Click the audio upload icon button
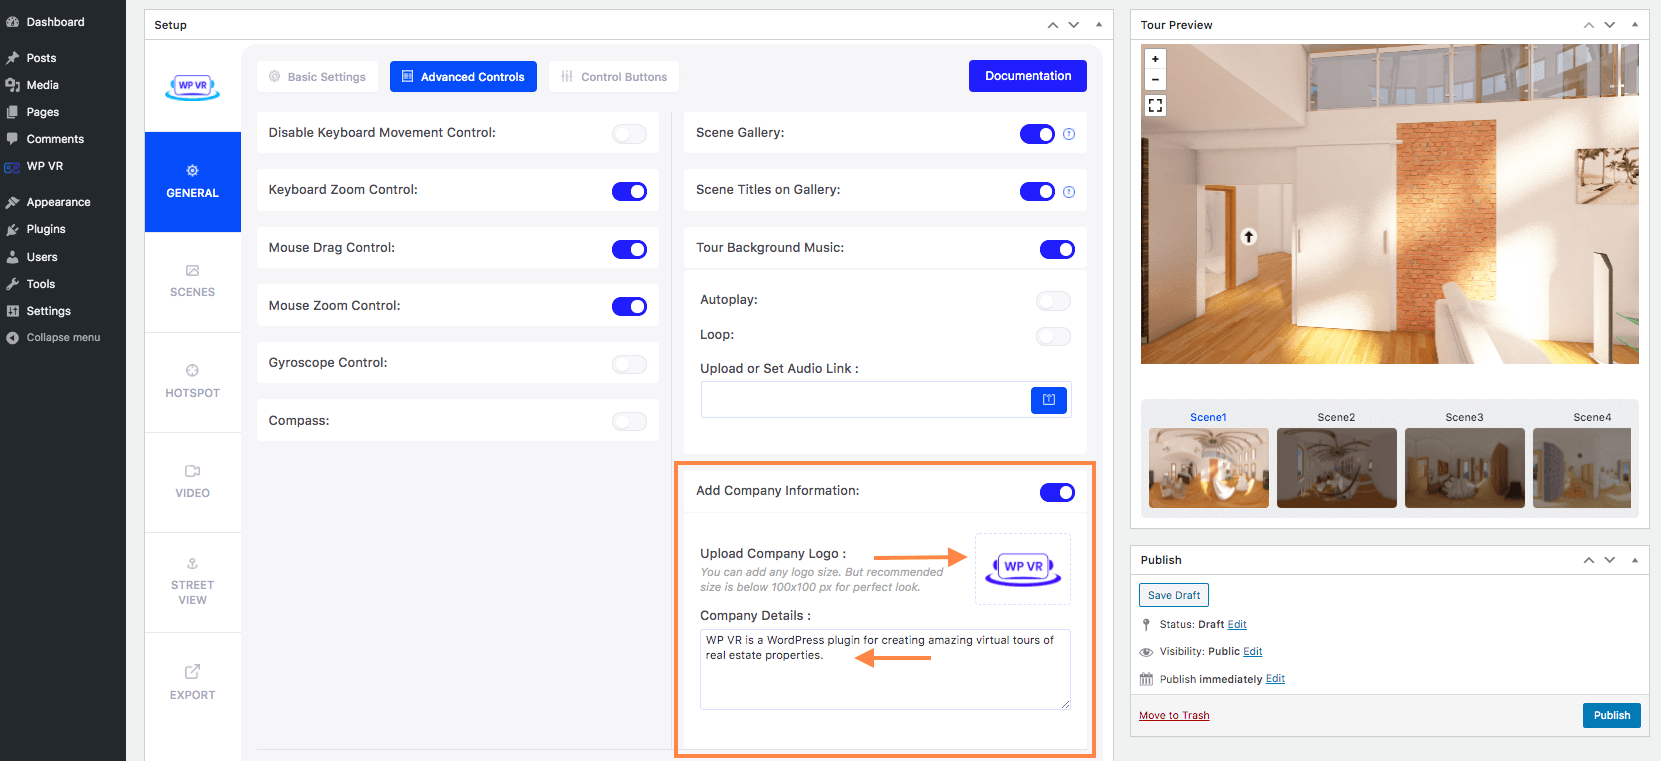The height and width of the screenshot is (761, 1661). pyautogui.click(x=1048, y=400)
